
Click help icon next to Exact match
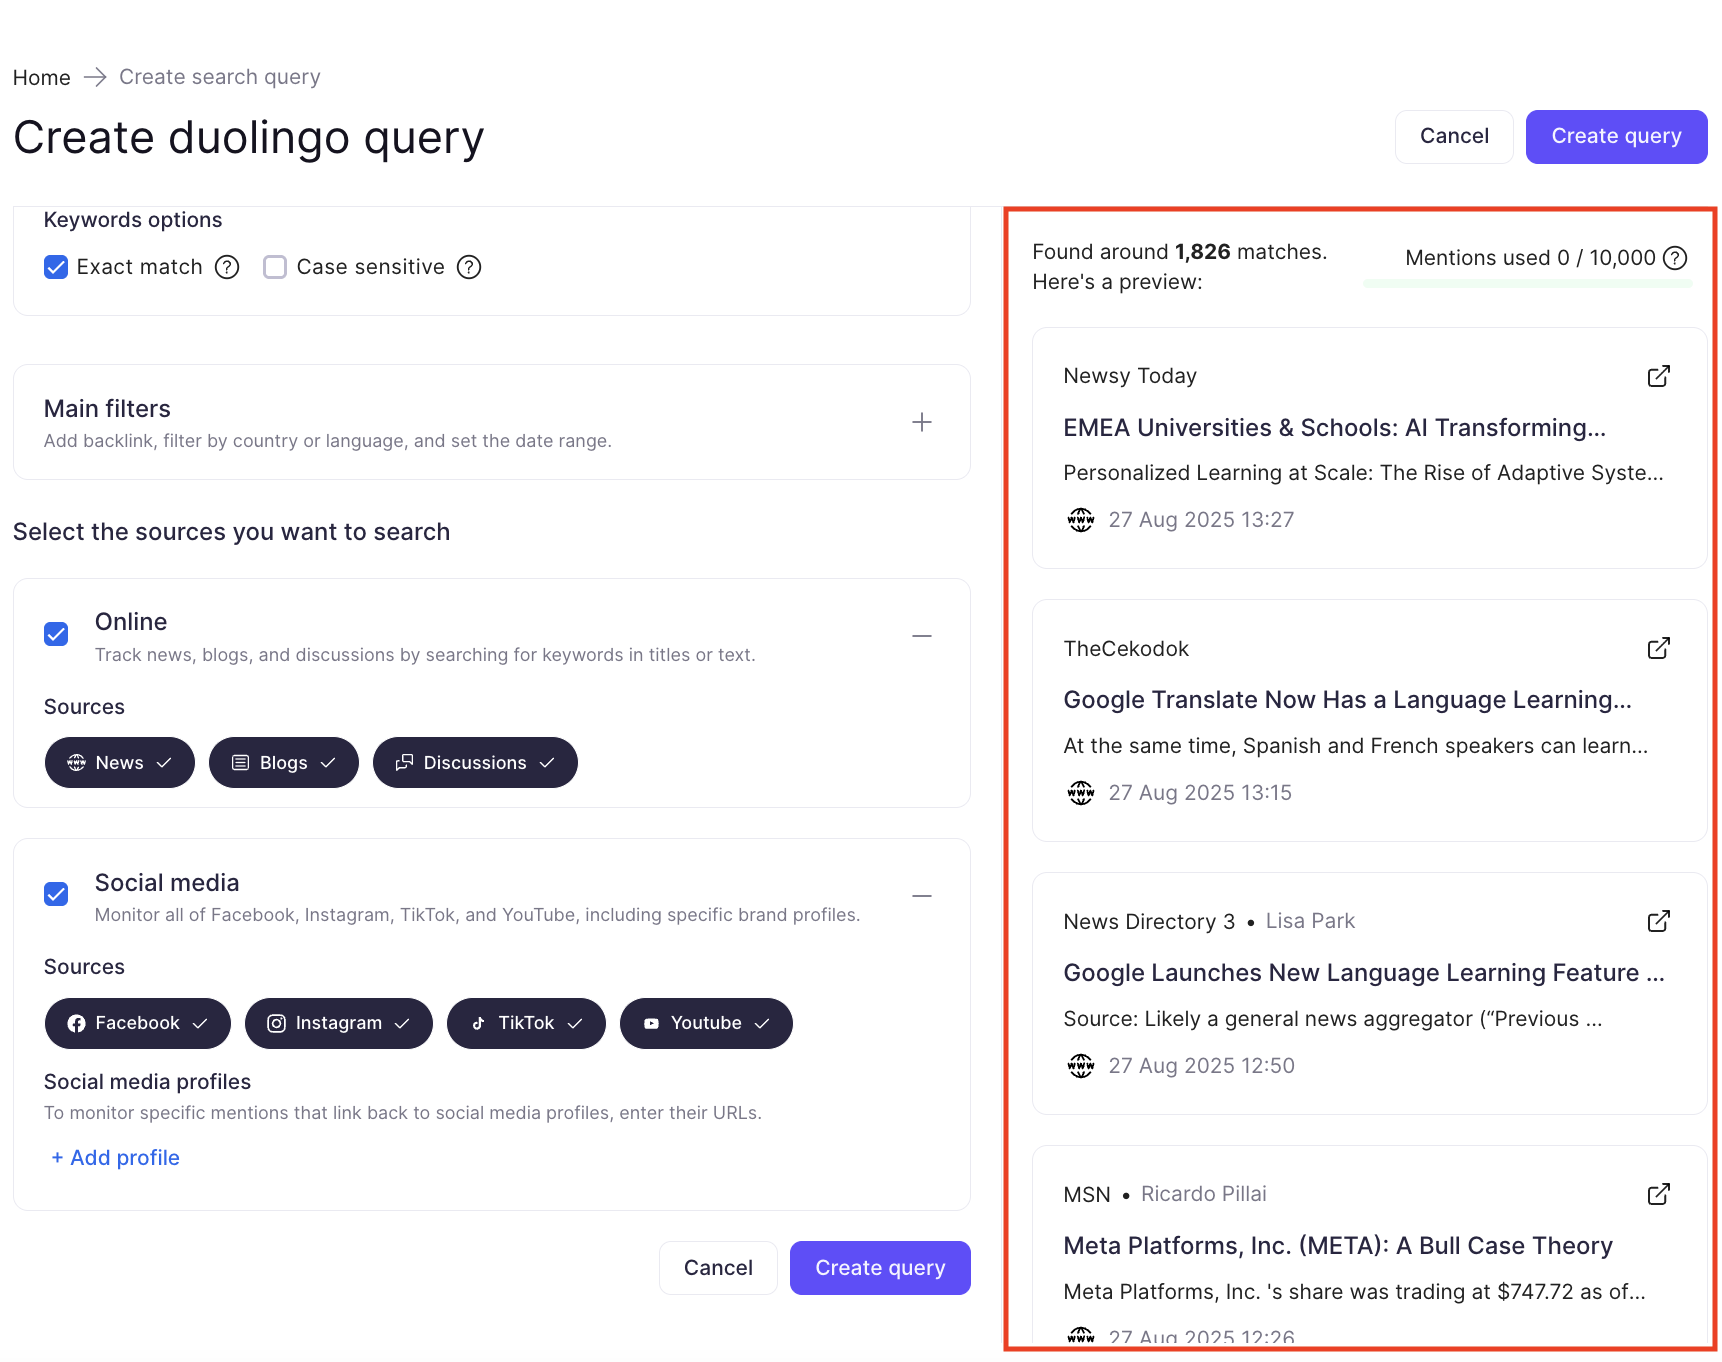coord(228,267)
